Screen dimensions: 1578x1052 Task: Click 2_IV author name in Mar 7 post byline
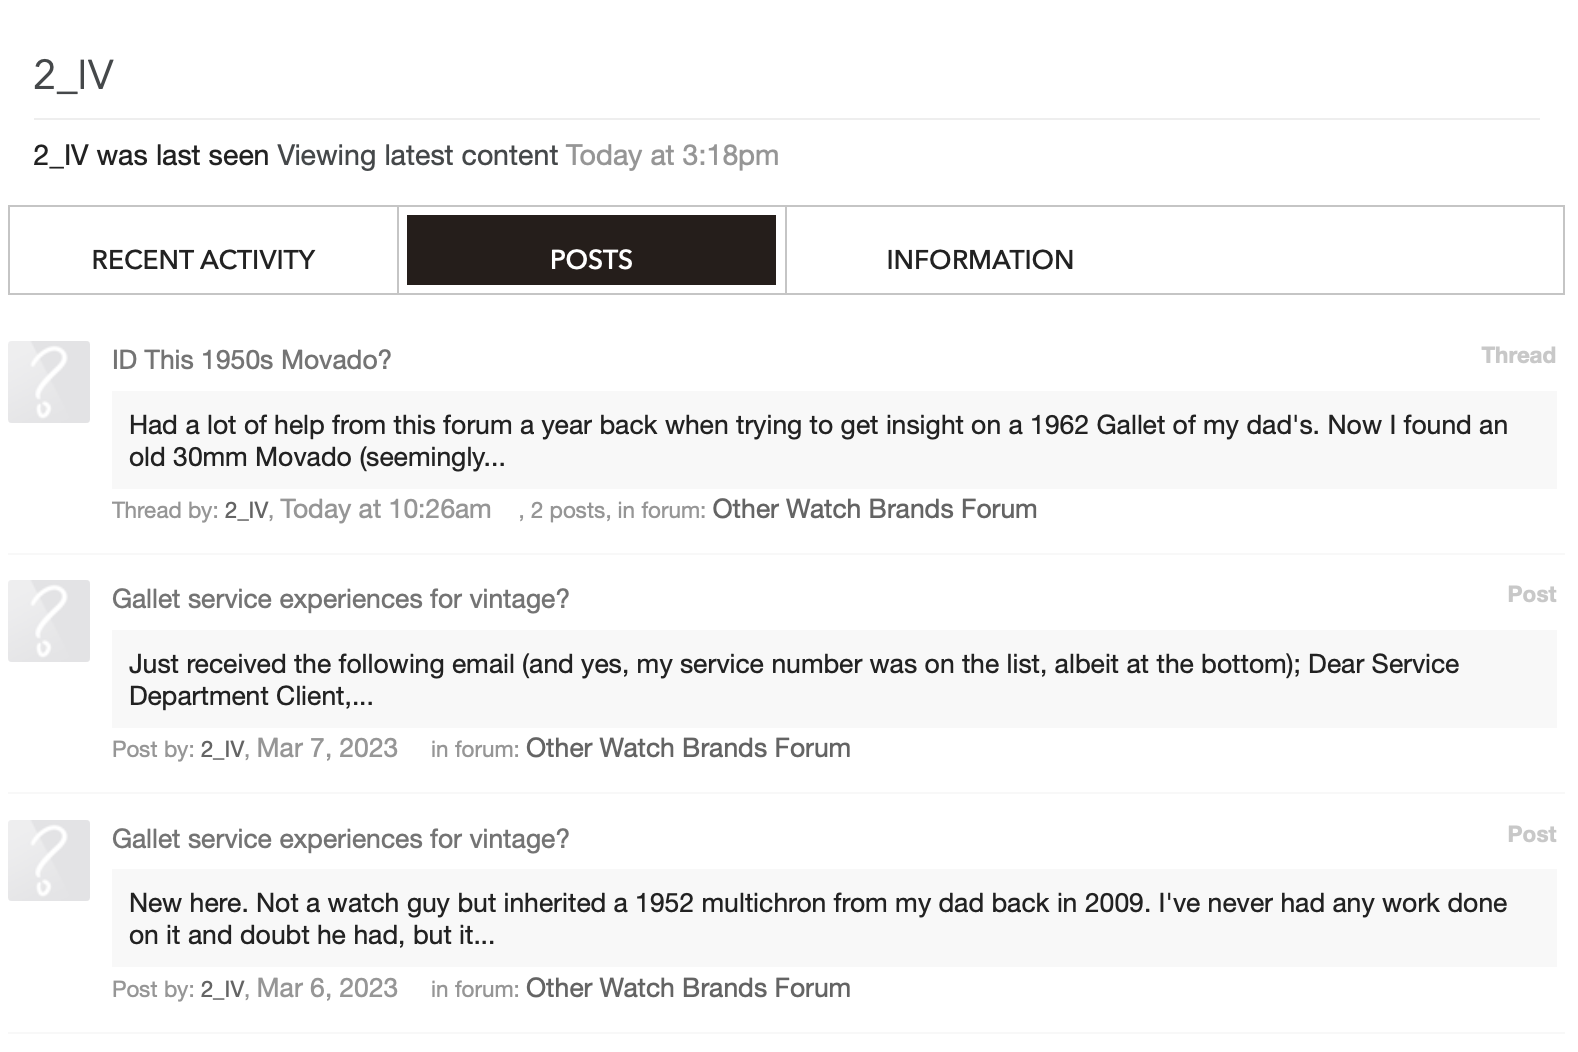222,750
